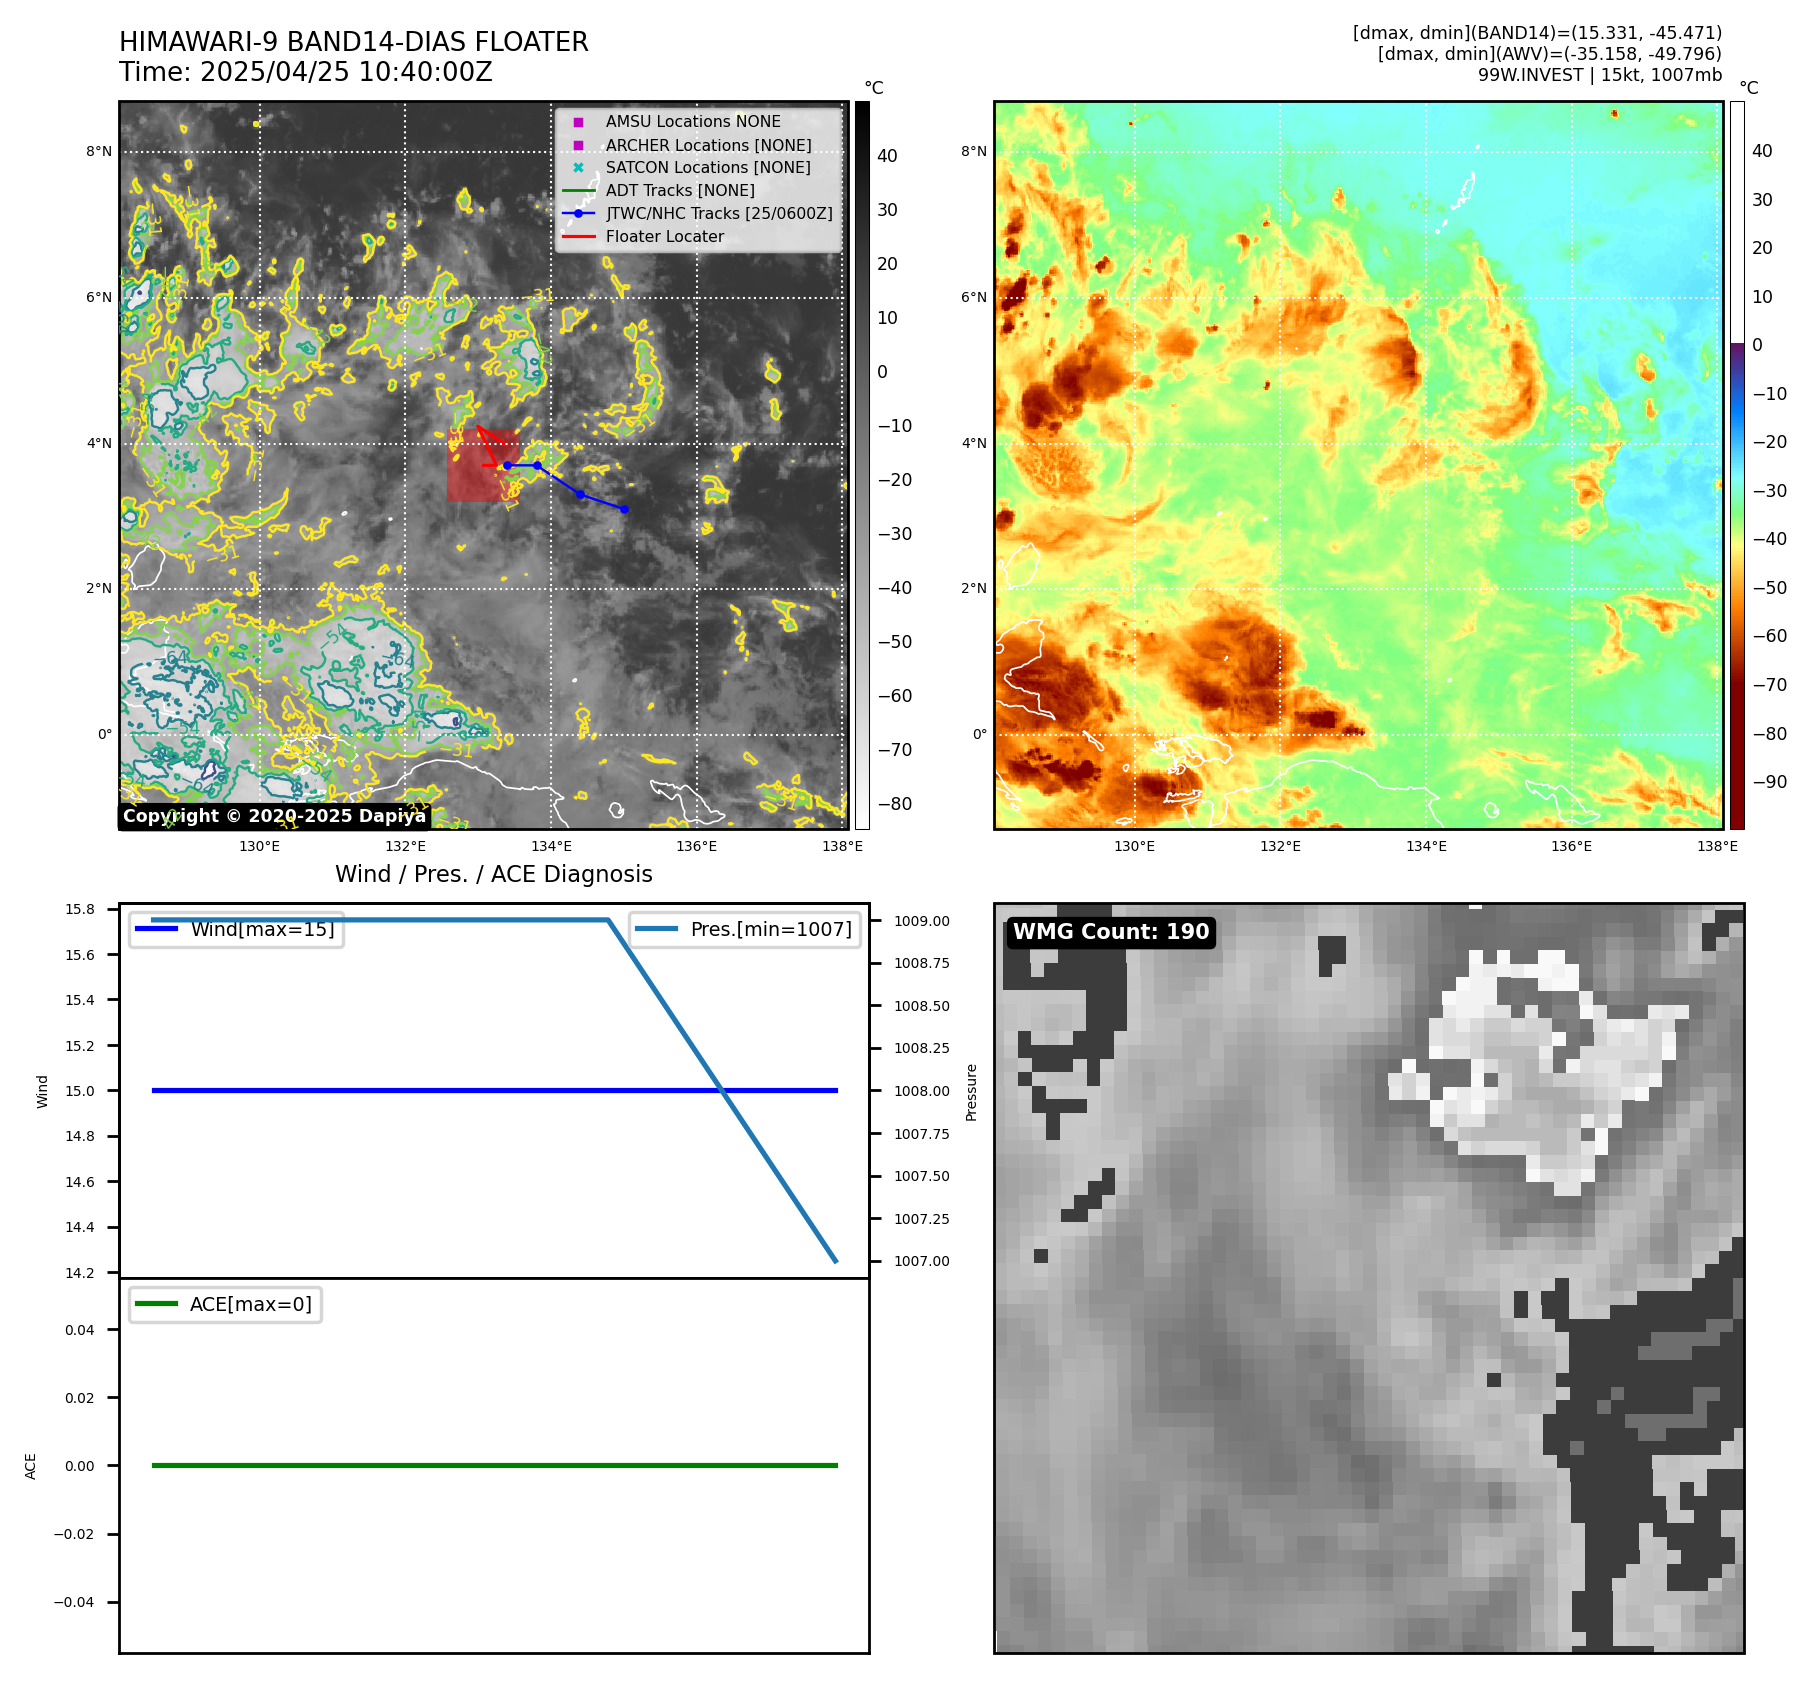1813x1690 pixels.
Task: Click the '0.04' ACE axis tick
Action: pyautogui.click(x=80, y=1330)
